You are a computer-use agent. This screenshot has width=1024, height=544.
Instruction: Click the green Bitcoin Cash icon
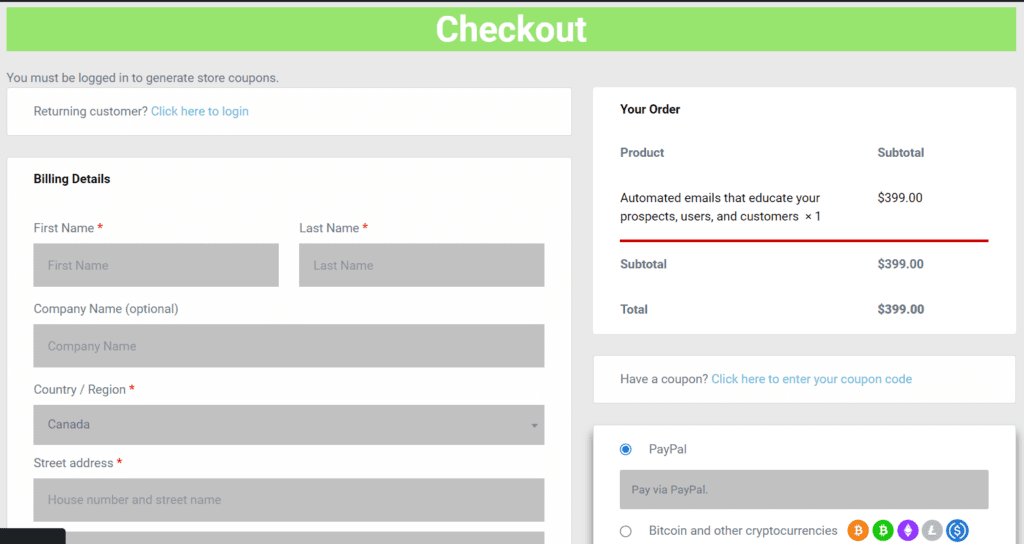click(x=883, y=530)
